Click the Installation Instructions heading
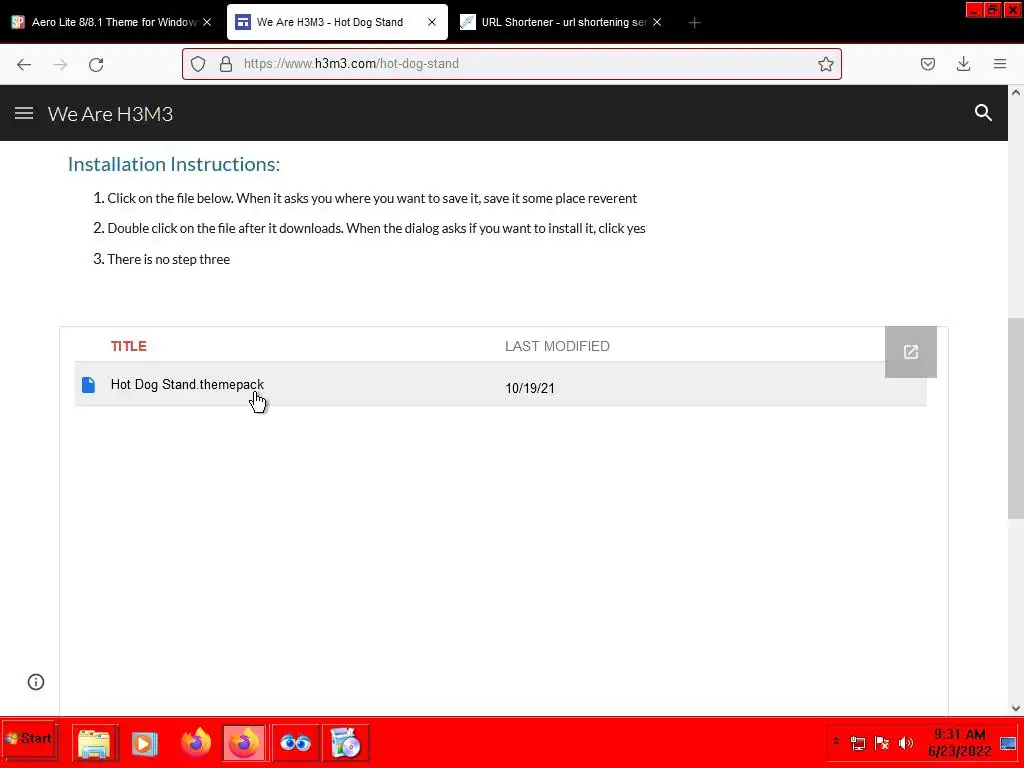The image size is (1024, 768). 174,164
